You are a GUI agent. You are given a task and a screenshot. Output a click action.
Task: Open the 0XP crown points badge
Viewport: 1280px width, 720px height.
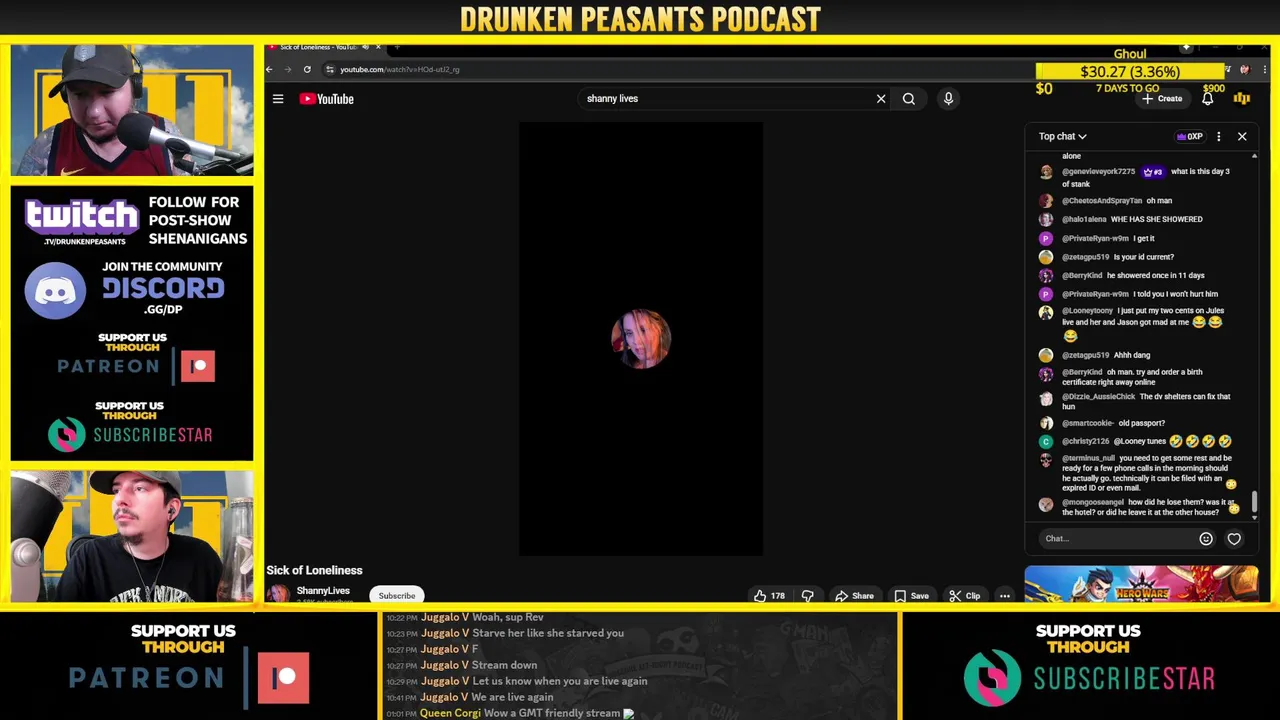1190,136
